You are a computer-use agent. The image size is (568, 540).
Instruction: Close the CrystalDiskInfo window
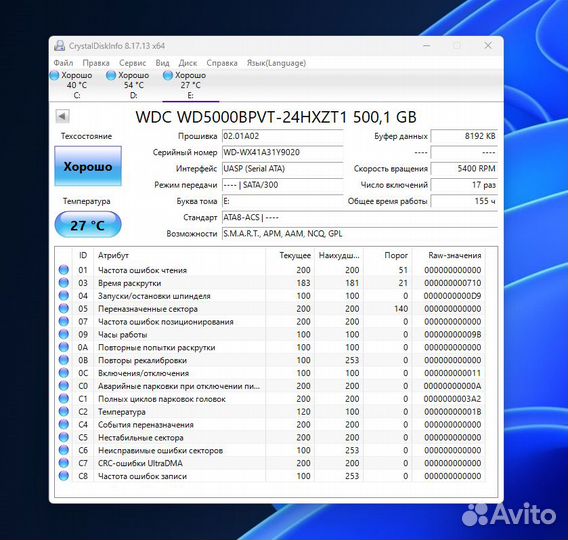click(x=488, y=45)
